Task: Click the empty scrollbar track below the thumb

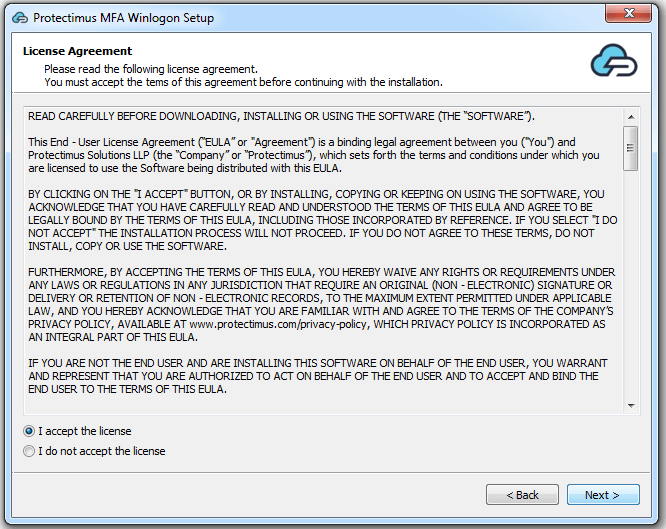Action: tap(631, 285)
